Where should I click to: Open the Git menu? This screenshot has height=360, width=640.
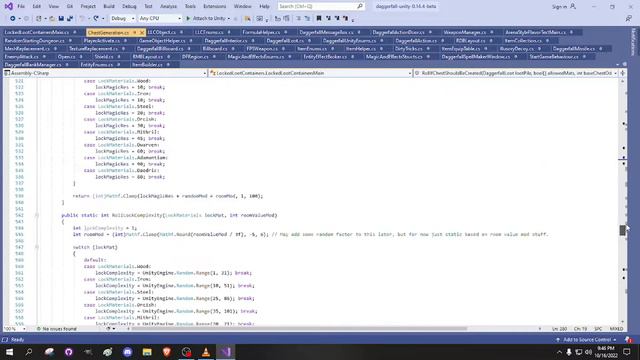pos(70,7)
